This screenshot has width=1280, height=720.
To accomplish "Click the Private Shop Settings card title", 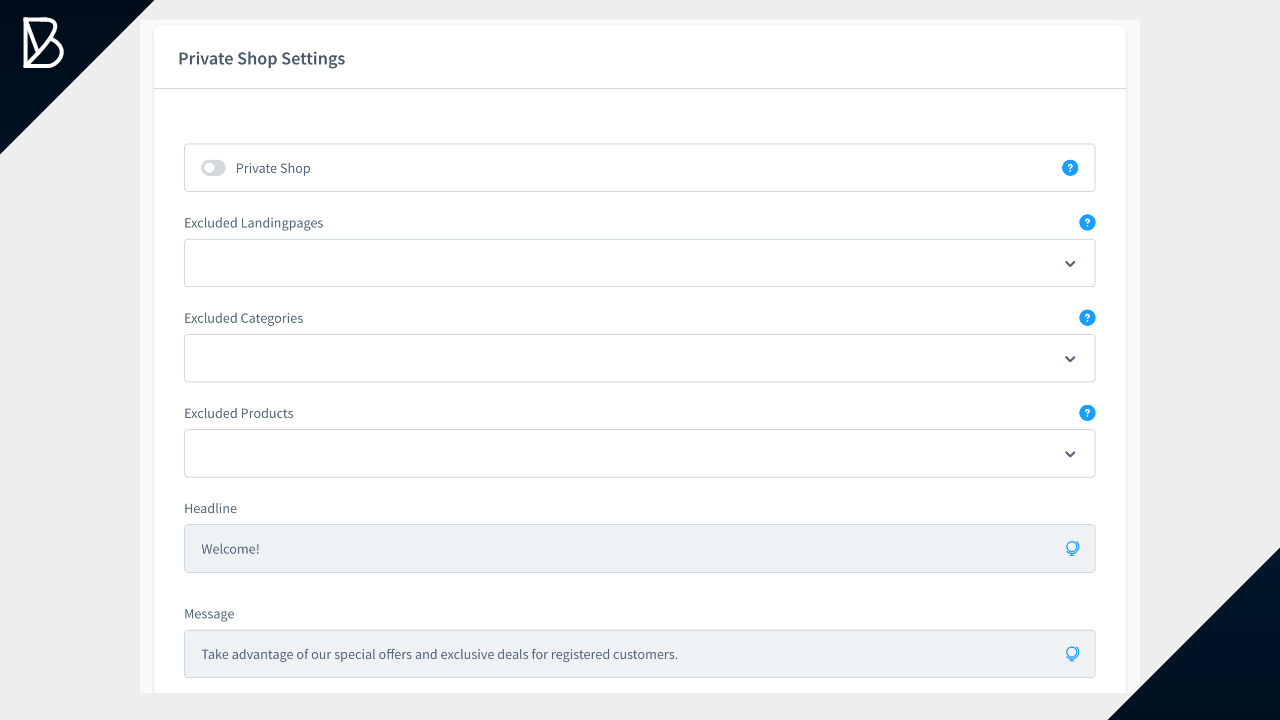I will 261,59.
